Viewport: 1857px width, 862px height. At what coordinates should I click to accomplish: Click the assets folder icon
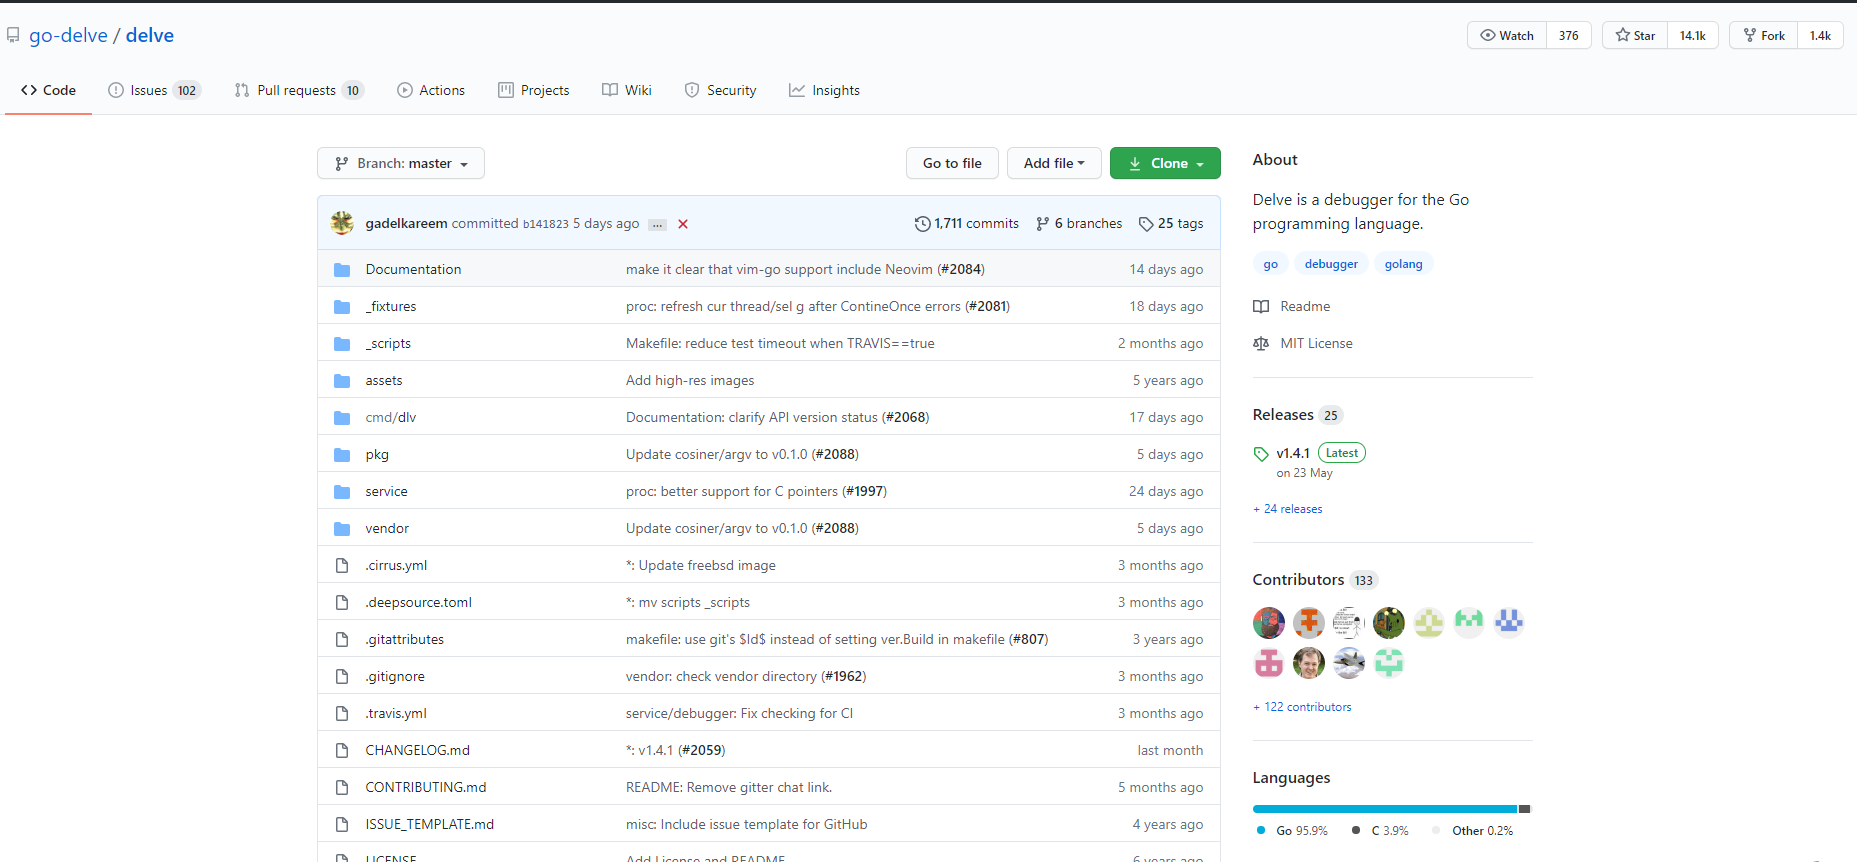(x=342, y=381)
